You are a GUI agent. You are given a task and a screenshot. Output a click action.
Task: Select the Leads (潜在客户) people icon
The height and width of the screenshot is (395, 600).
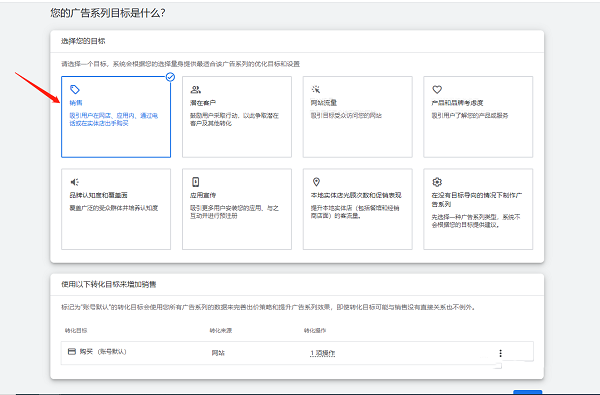[196, 90]
